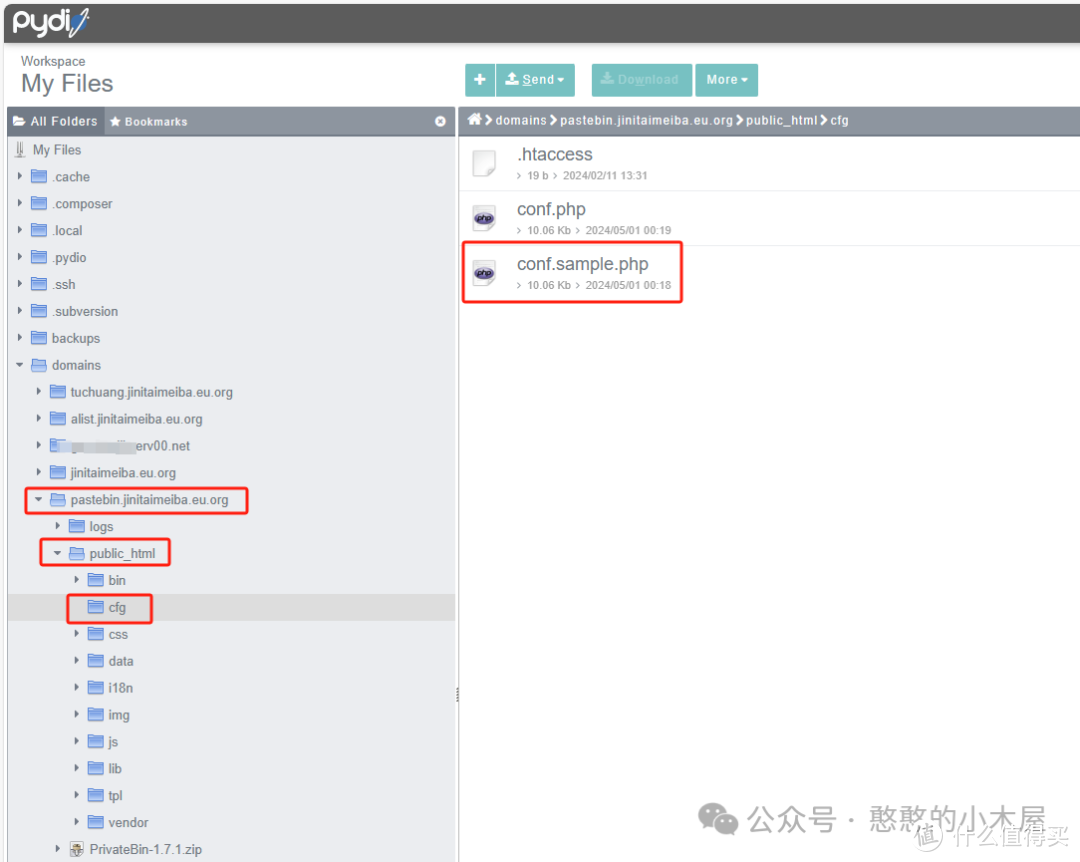The image size is (1080, 862).
Task: Open the lib folder in tree
Action: [x=114, y=768]
